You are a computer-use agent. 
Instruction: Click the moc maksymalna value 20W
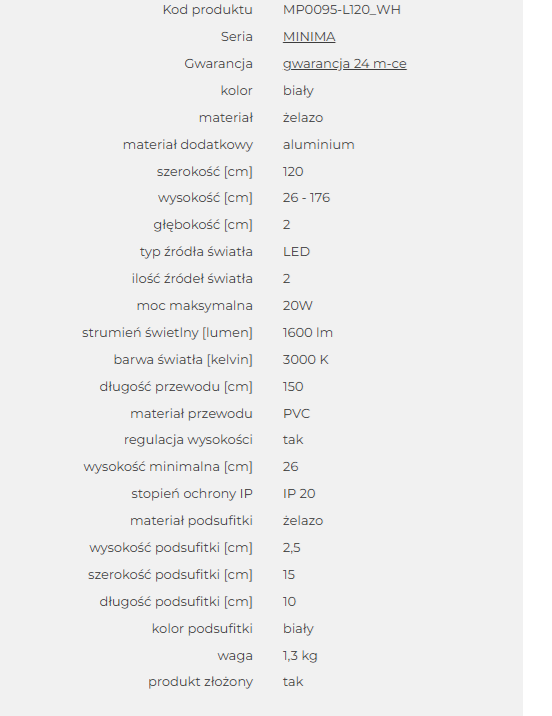(298, 305)
